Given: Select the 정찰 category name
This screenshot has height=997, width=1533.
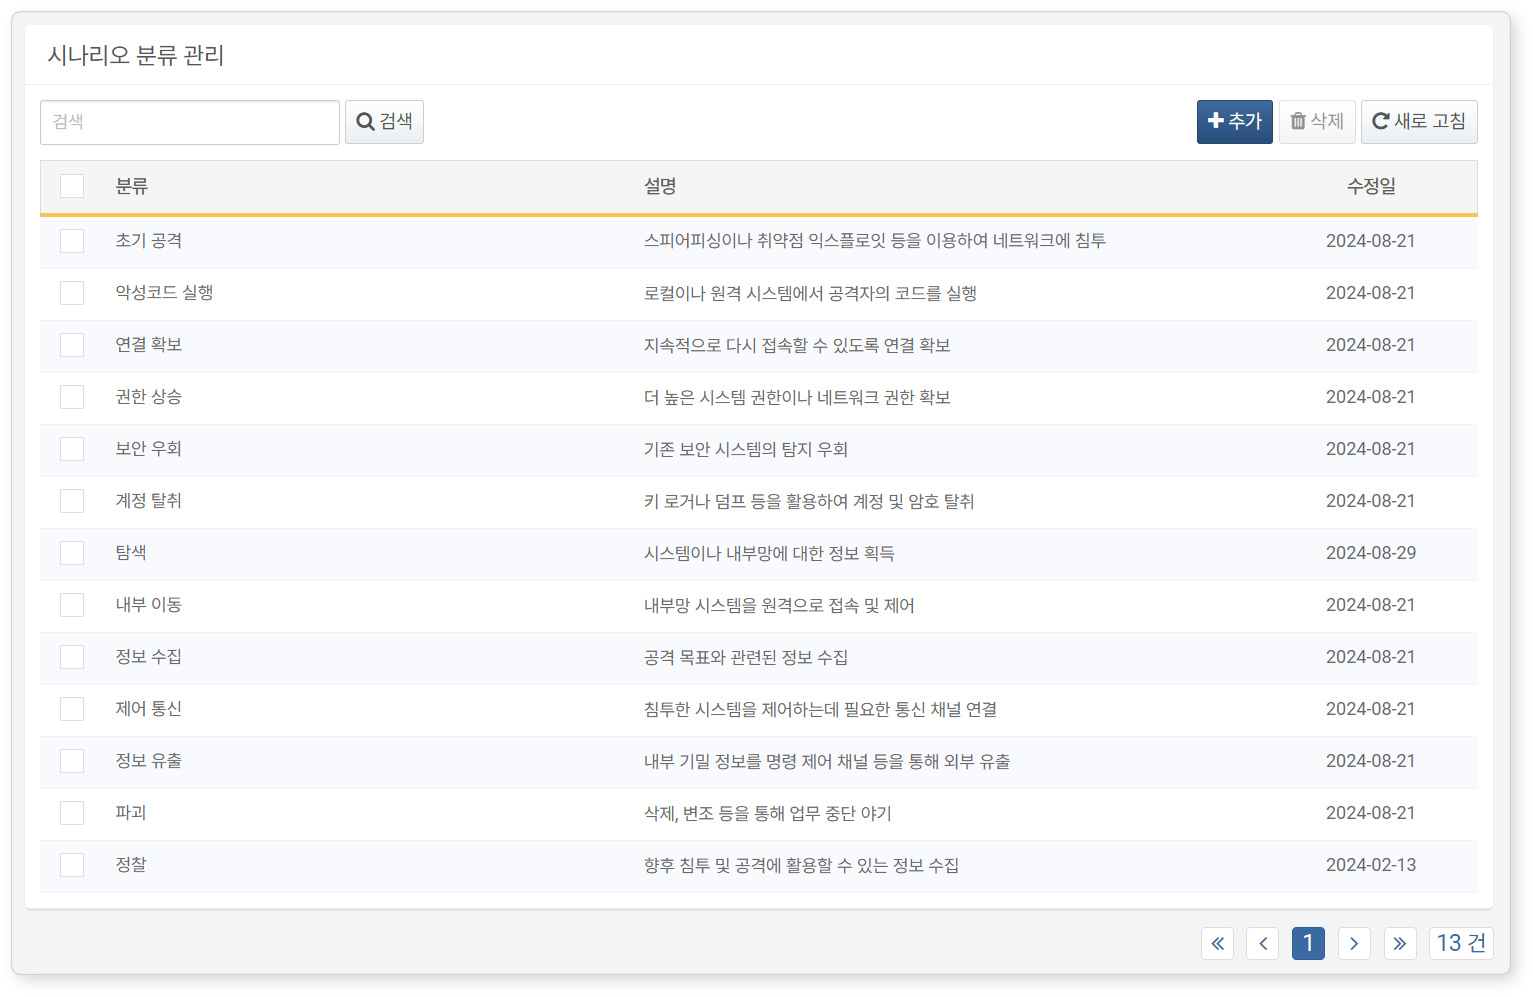Looking at the screenshot, I should pos(131,865).
